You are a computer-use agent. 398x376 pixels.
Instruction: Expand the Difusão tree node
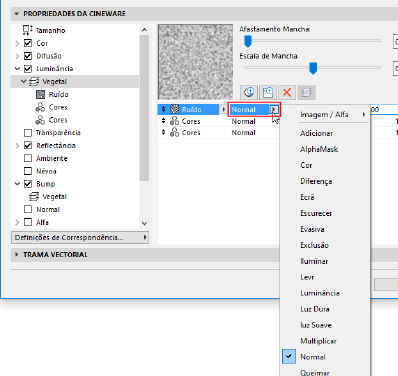point(17,56)
